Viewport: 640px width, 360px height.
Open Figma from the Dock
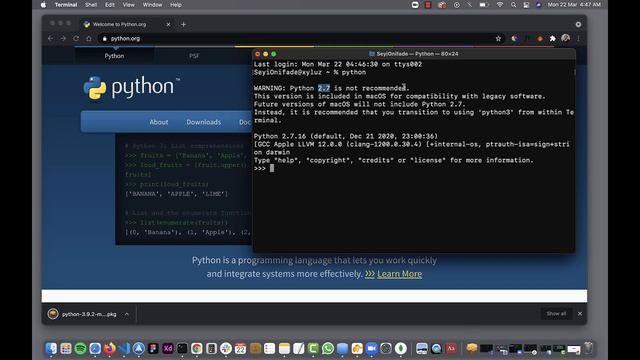[x=153, y=348]
